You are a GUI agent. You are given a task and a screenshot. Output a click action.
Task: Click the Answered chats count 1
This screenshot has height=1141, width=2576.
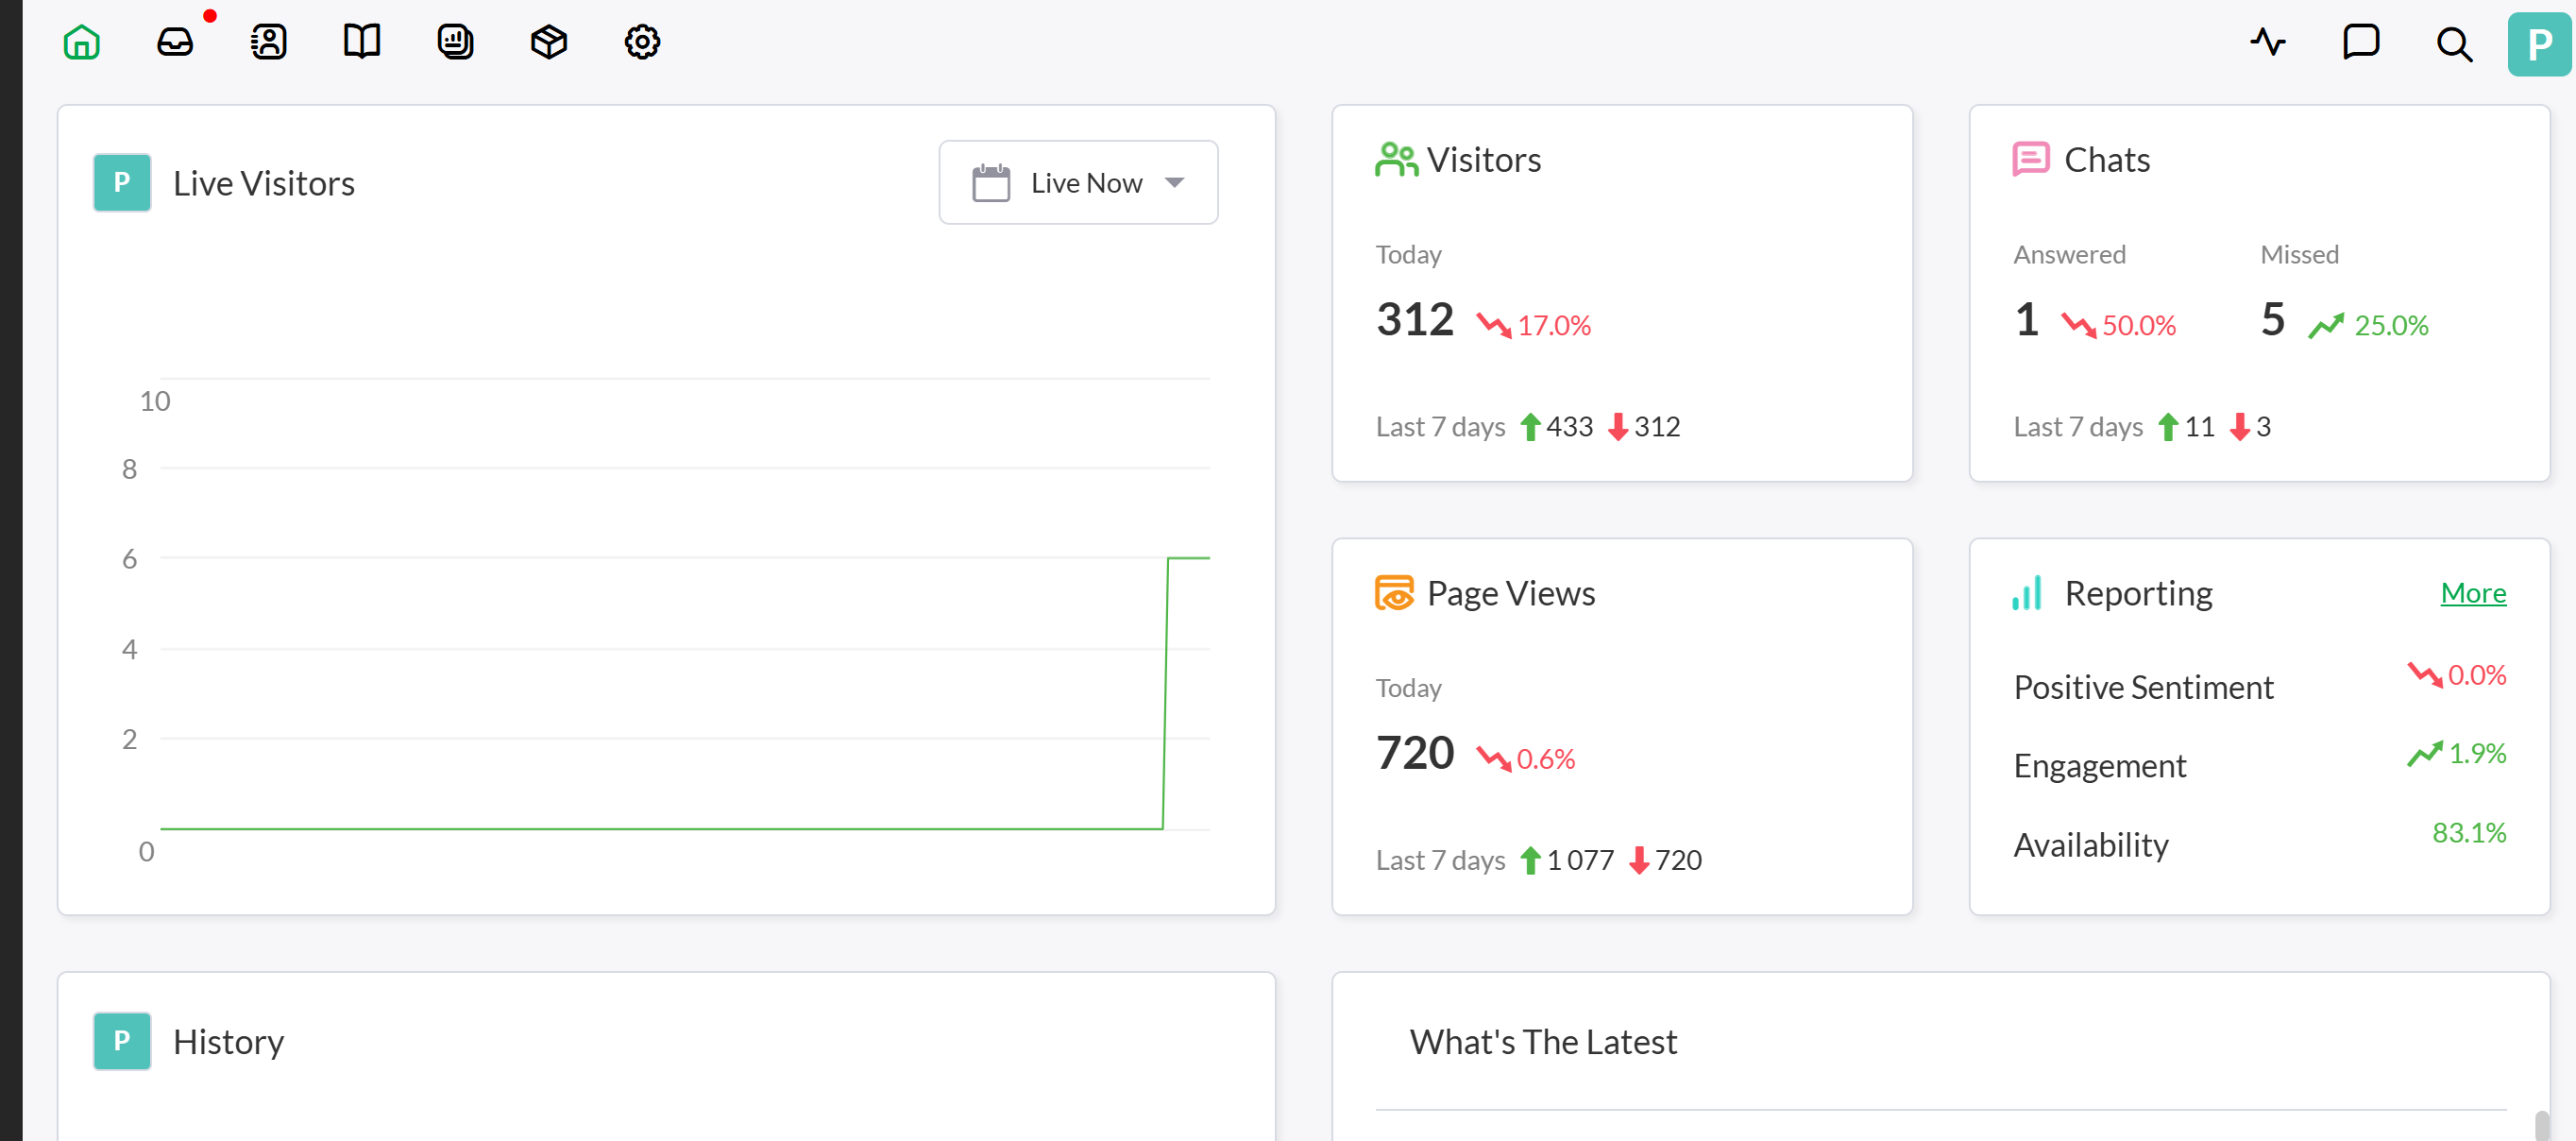pyautogui.click(x=2027, y=320)
